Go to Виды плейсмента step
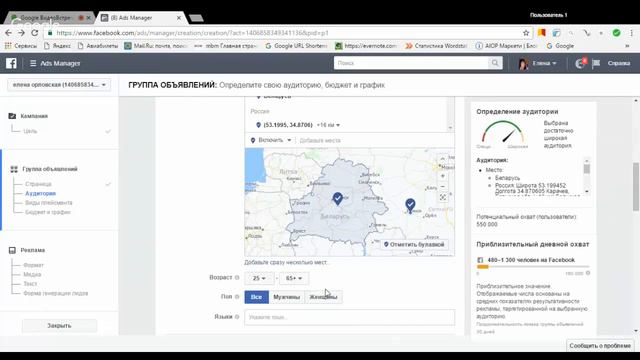The width and height of the screenshot is (640, 360). (49, 203)
